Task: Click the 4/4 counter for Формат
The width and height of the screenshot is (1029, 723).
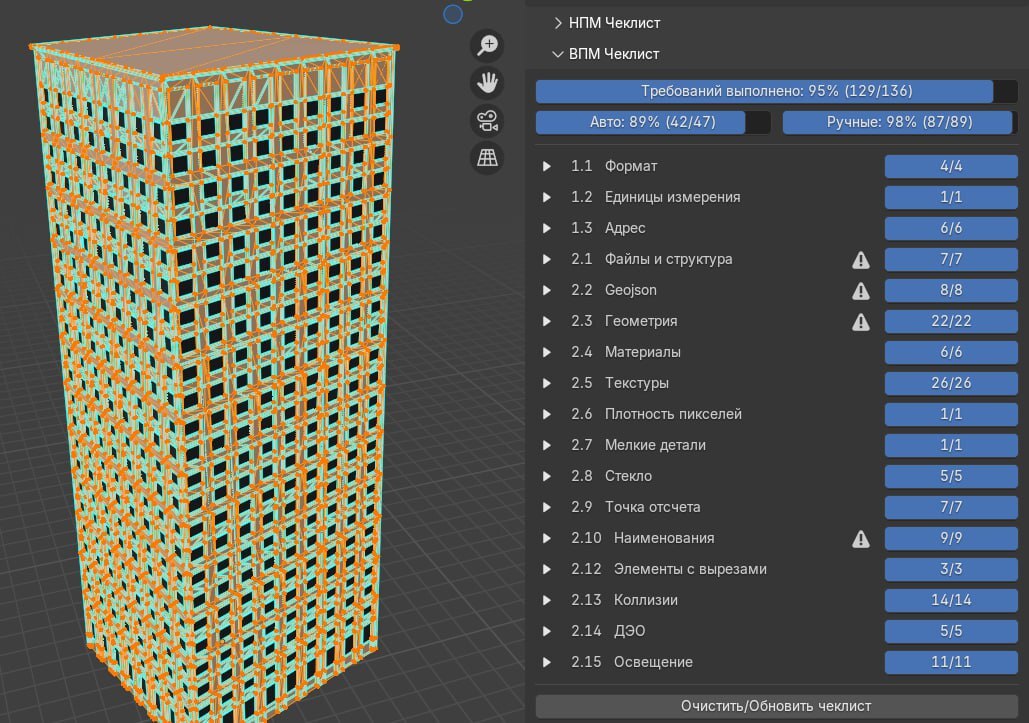Action: click(951, 166)
